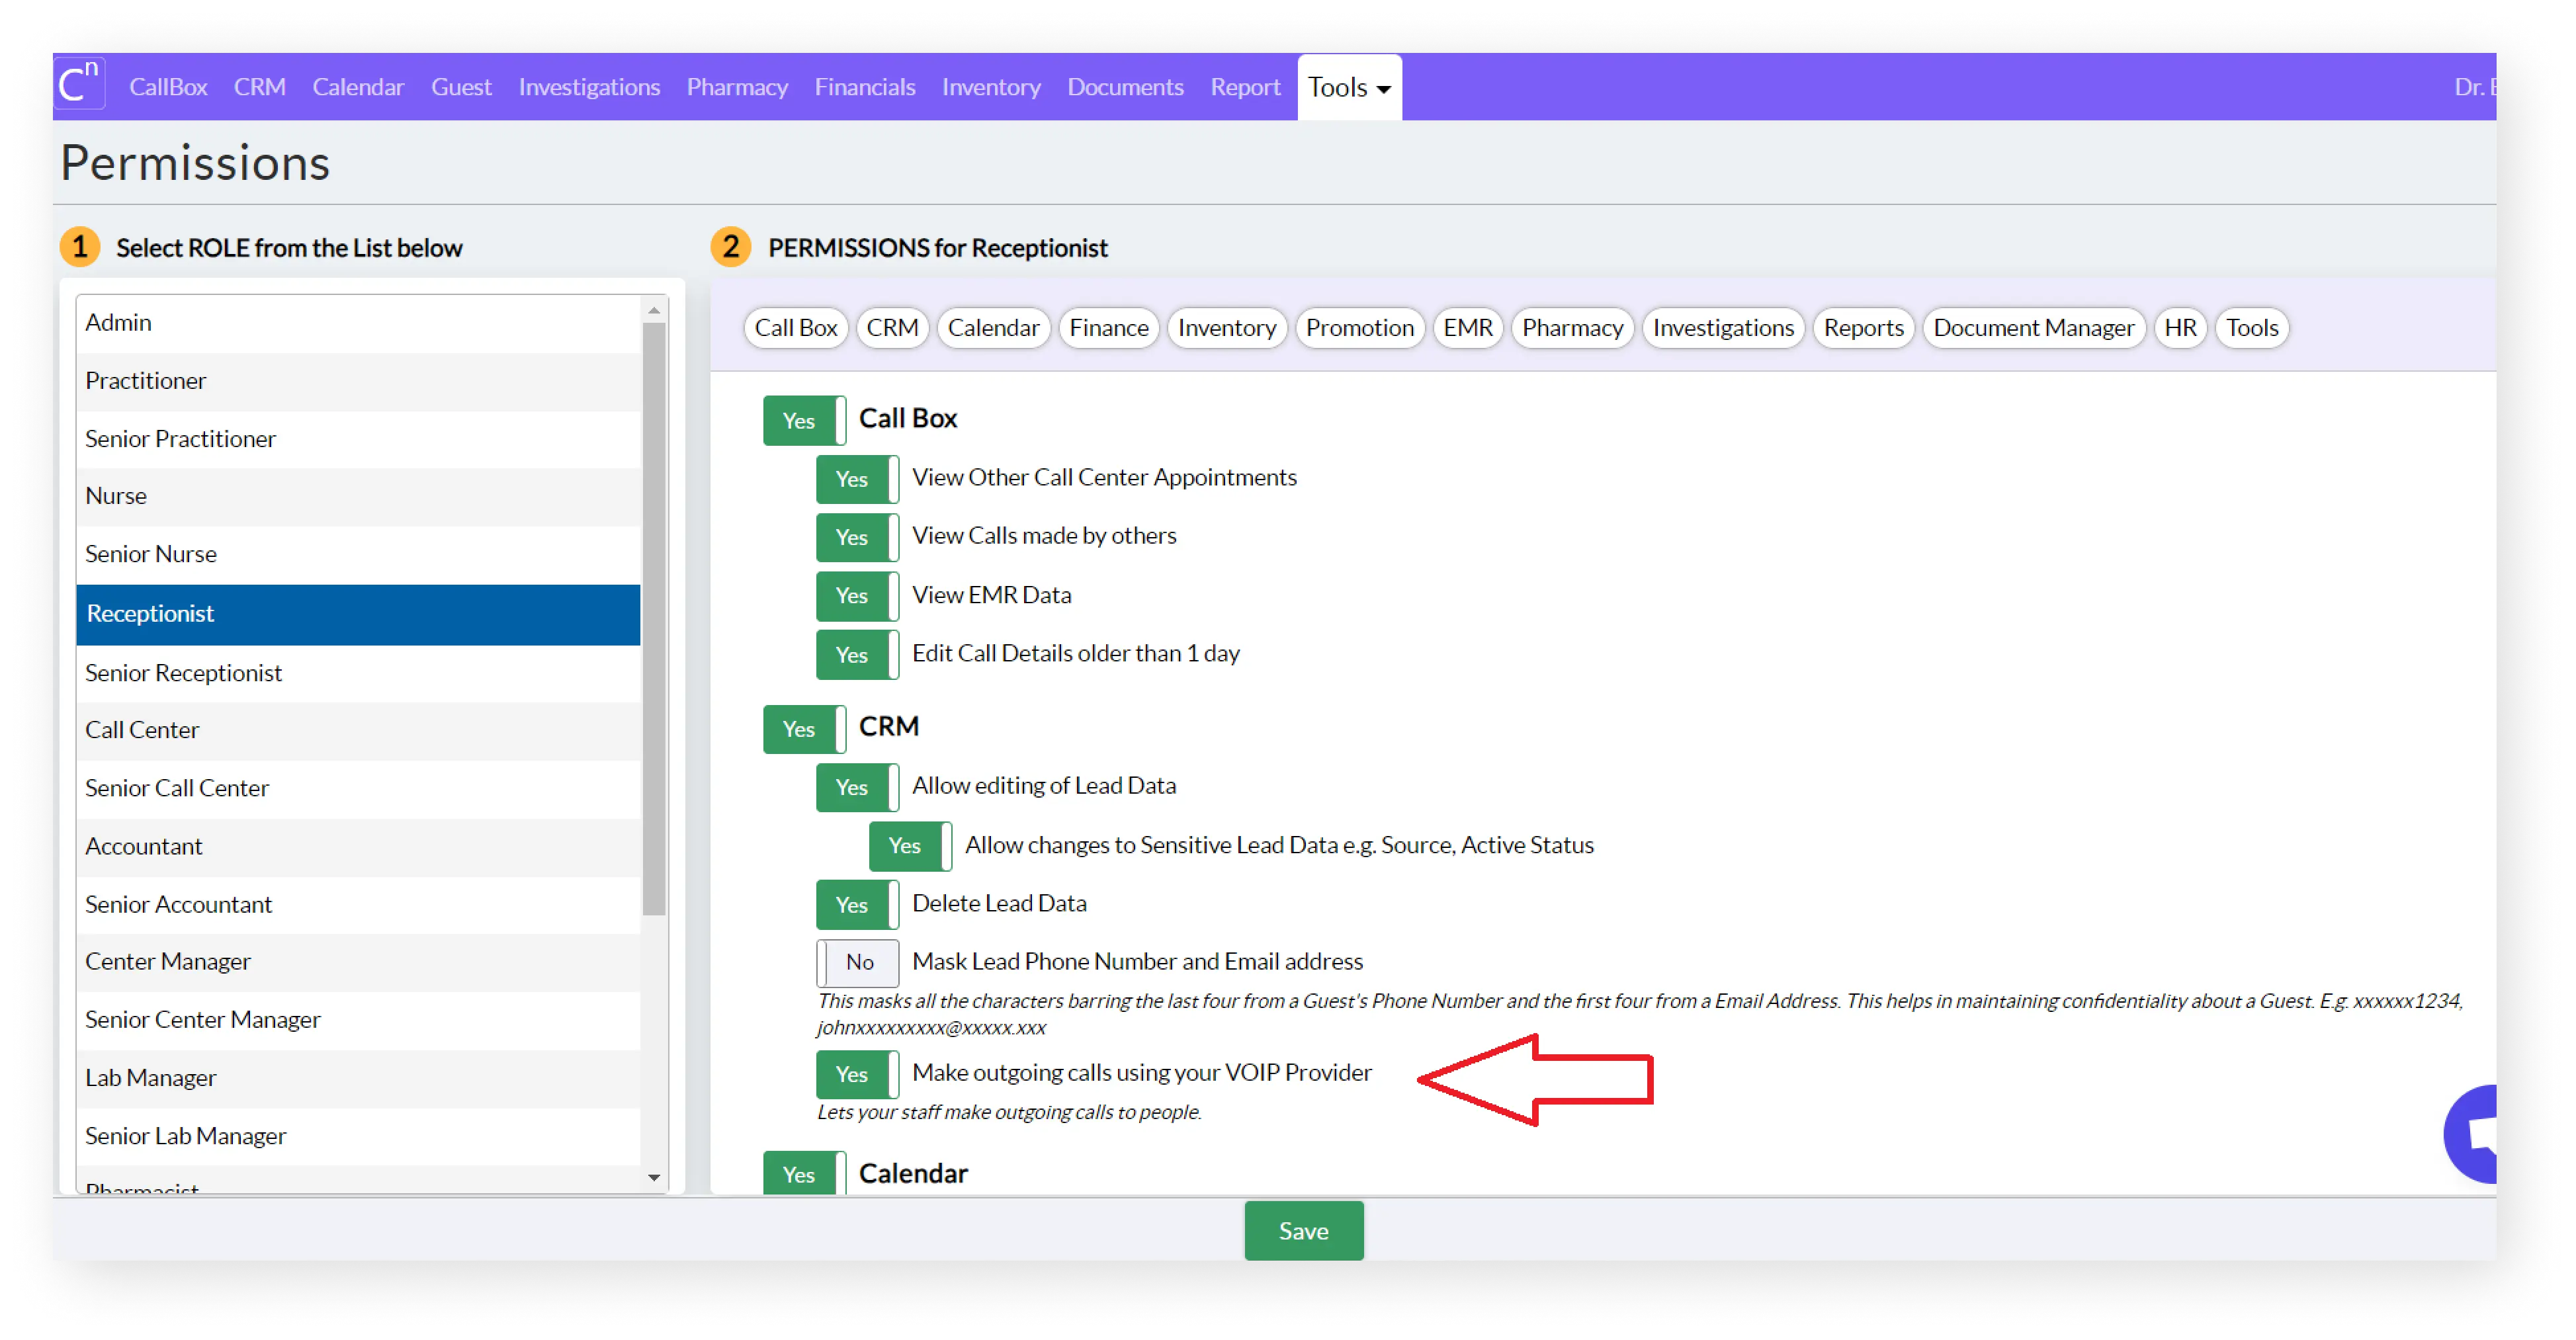Open Calendar in the top navigation
Image resolution: width=2576 pixels, height=1340 pixels.
358,87
